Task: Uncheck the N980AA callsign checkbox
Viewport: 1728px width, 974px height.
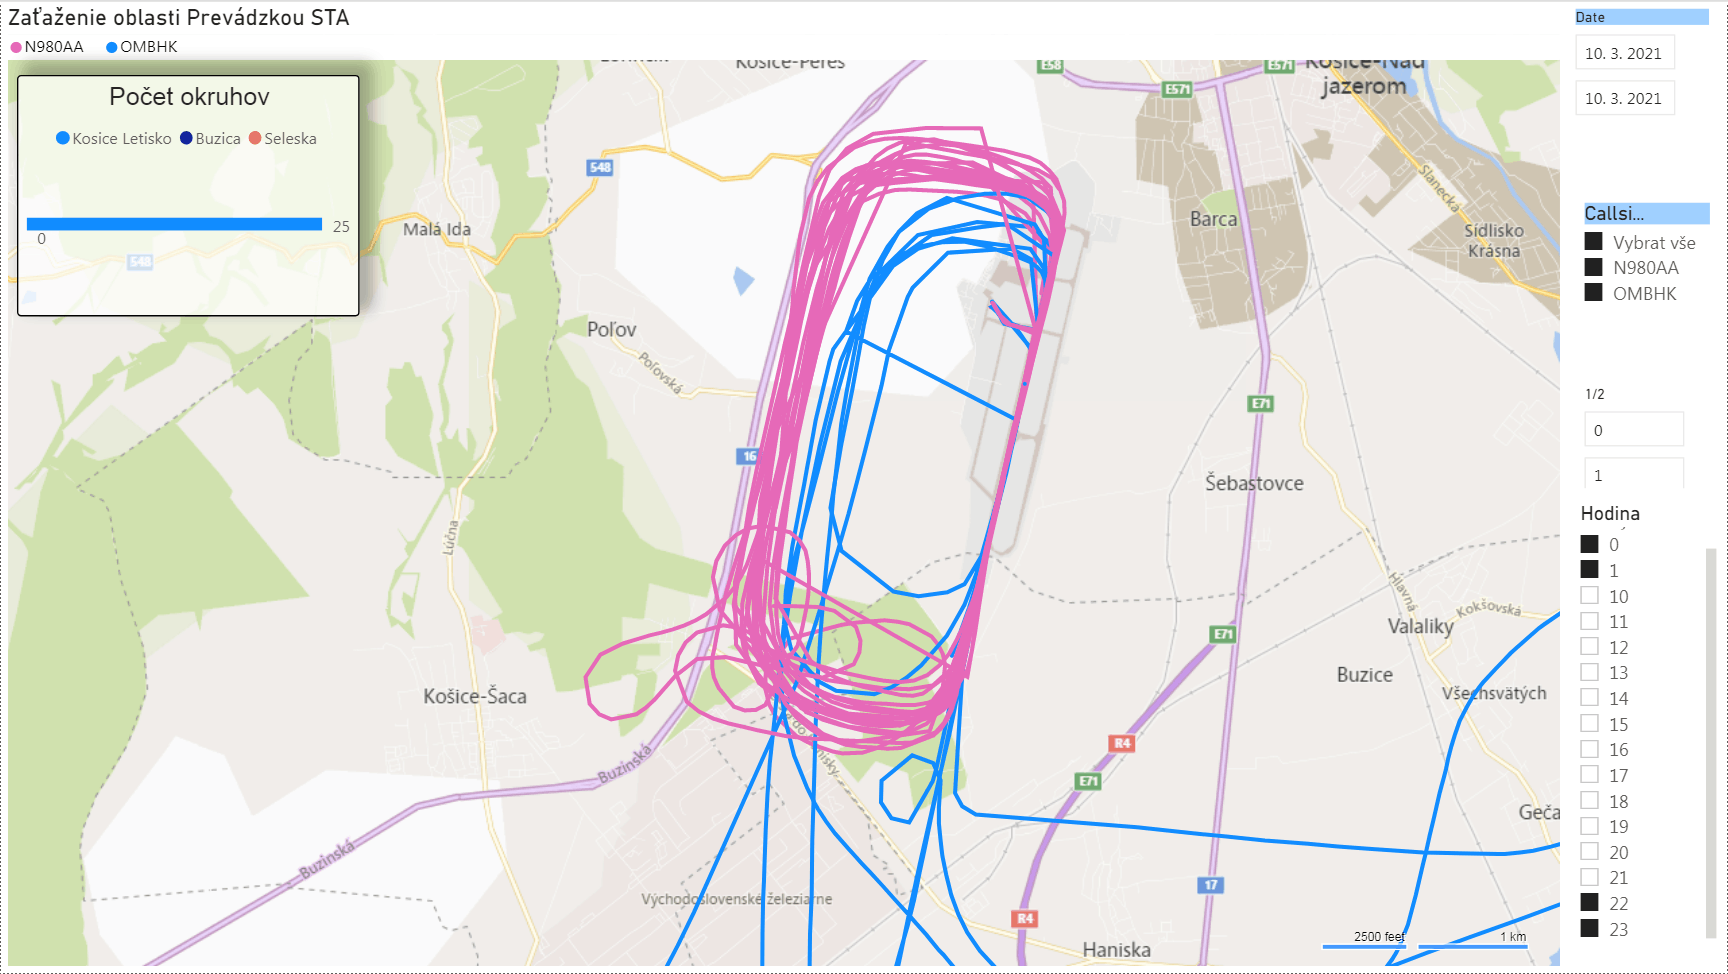Action: [1594, 267]
